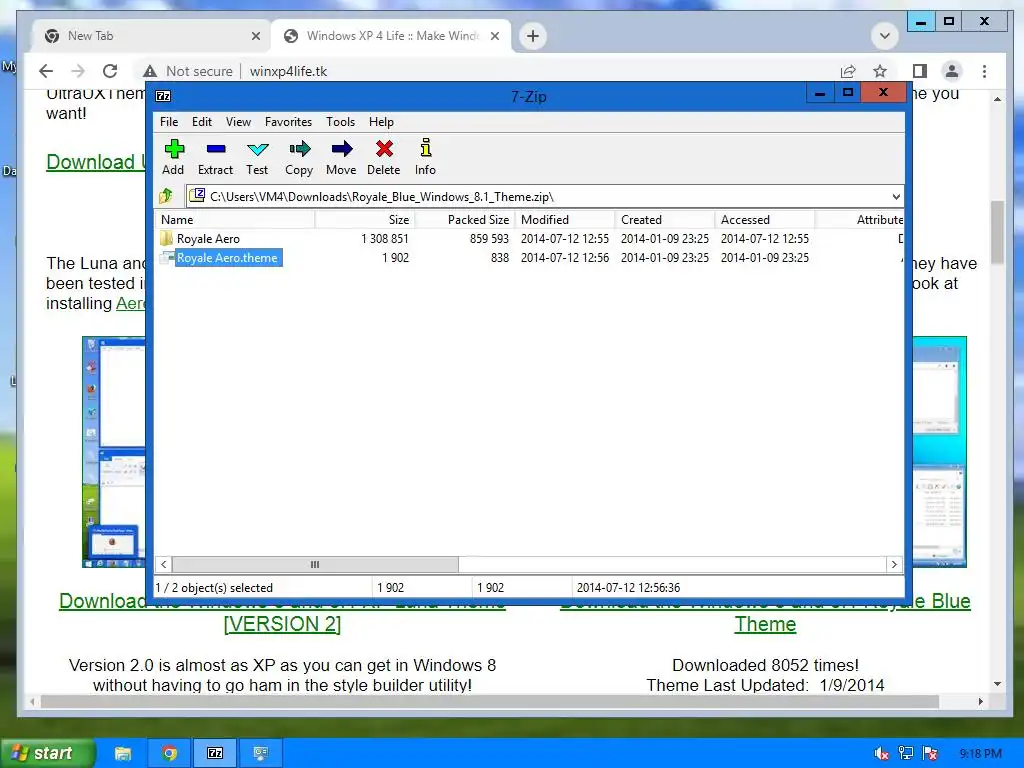The height and width of the screenshot is (768, 1024).
Task: Open the File menu in 7-Zip
Action: click(169, 121)
